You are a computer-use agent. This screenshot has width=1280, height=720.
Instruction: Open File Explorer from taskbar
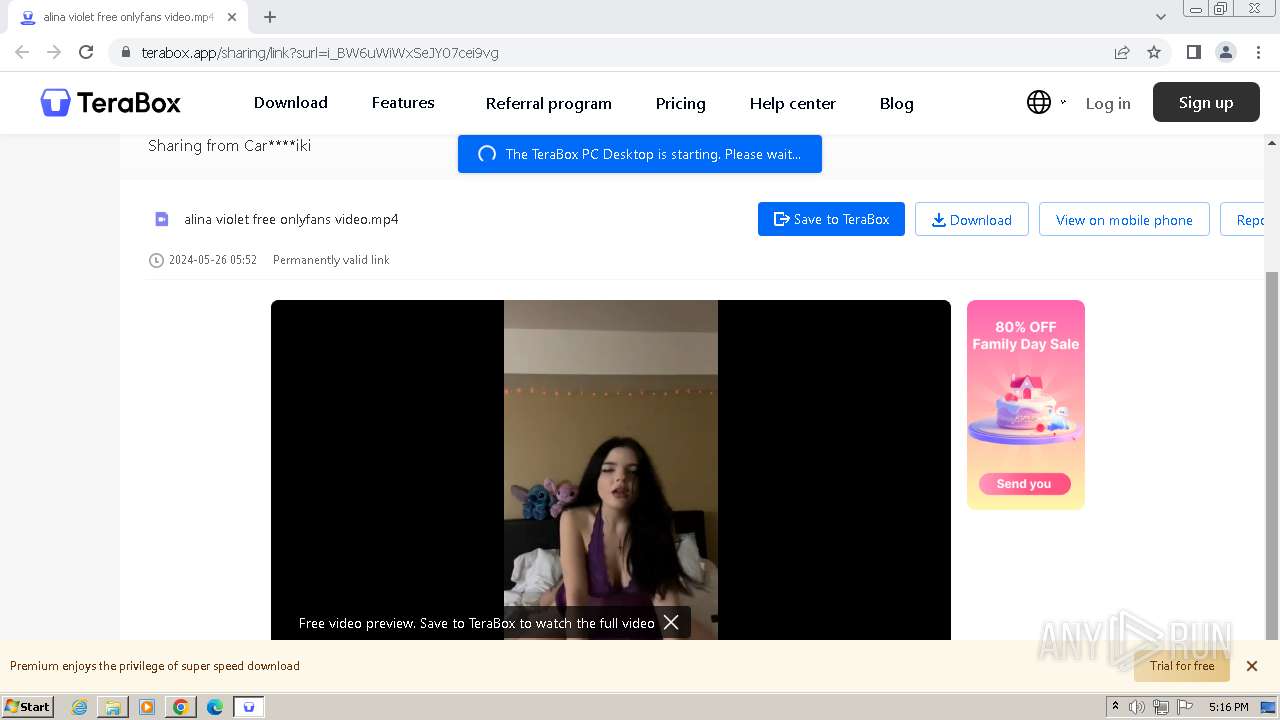tap(113, 707)
